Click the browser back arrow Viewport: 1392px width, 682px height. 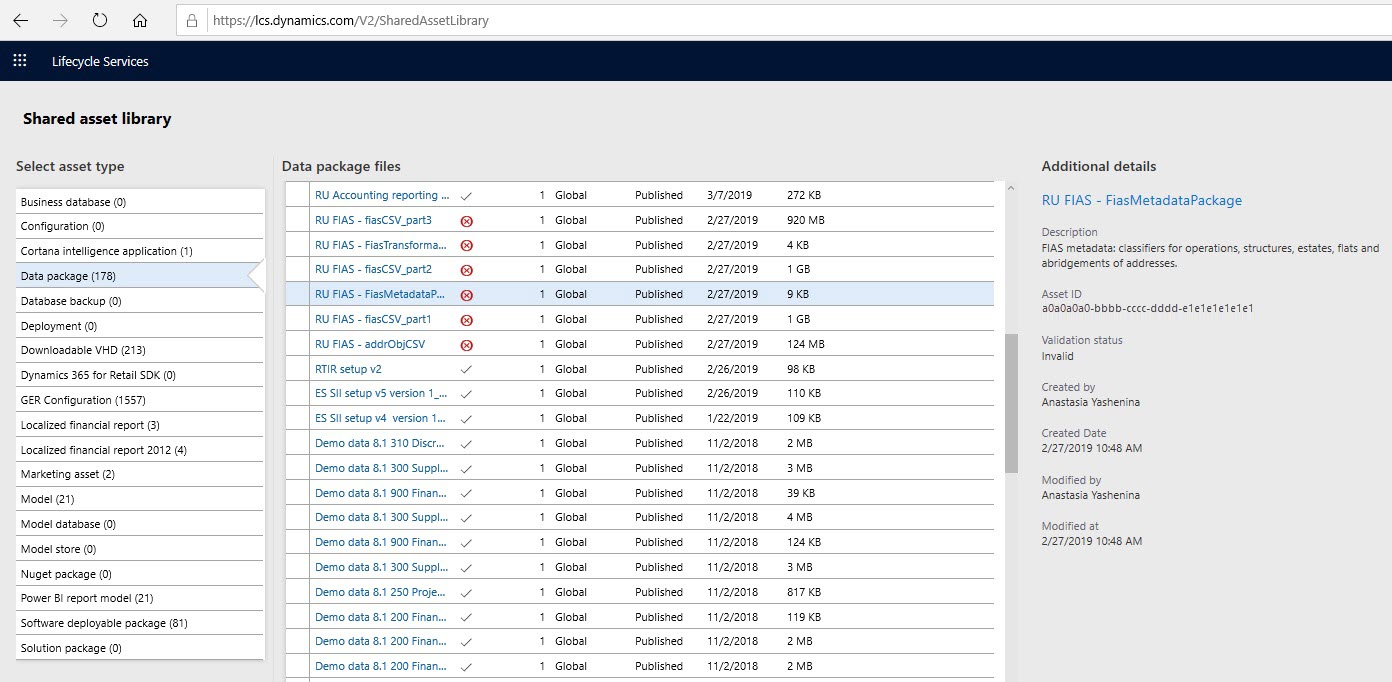pos(20,20)
